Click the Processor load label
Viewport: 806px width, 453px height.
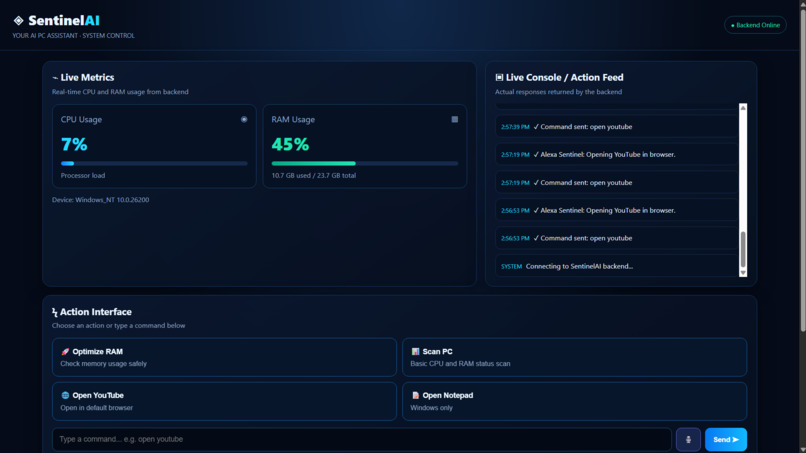[83, 175]
